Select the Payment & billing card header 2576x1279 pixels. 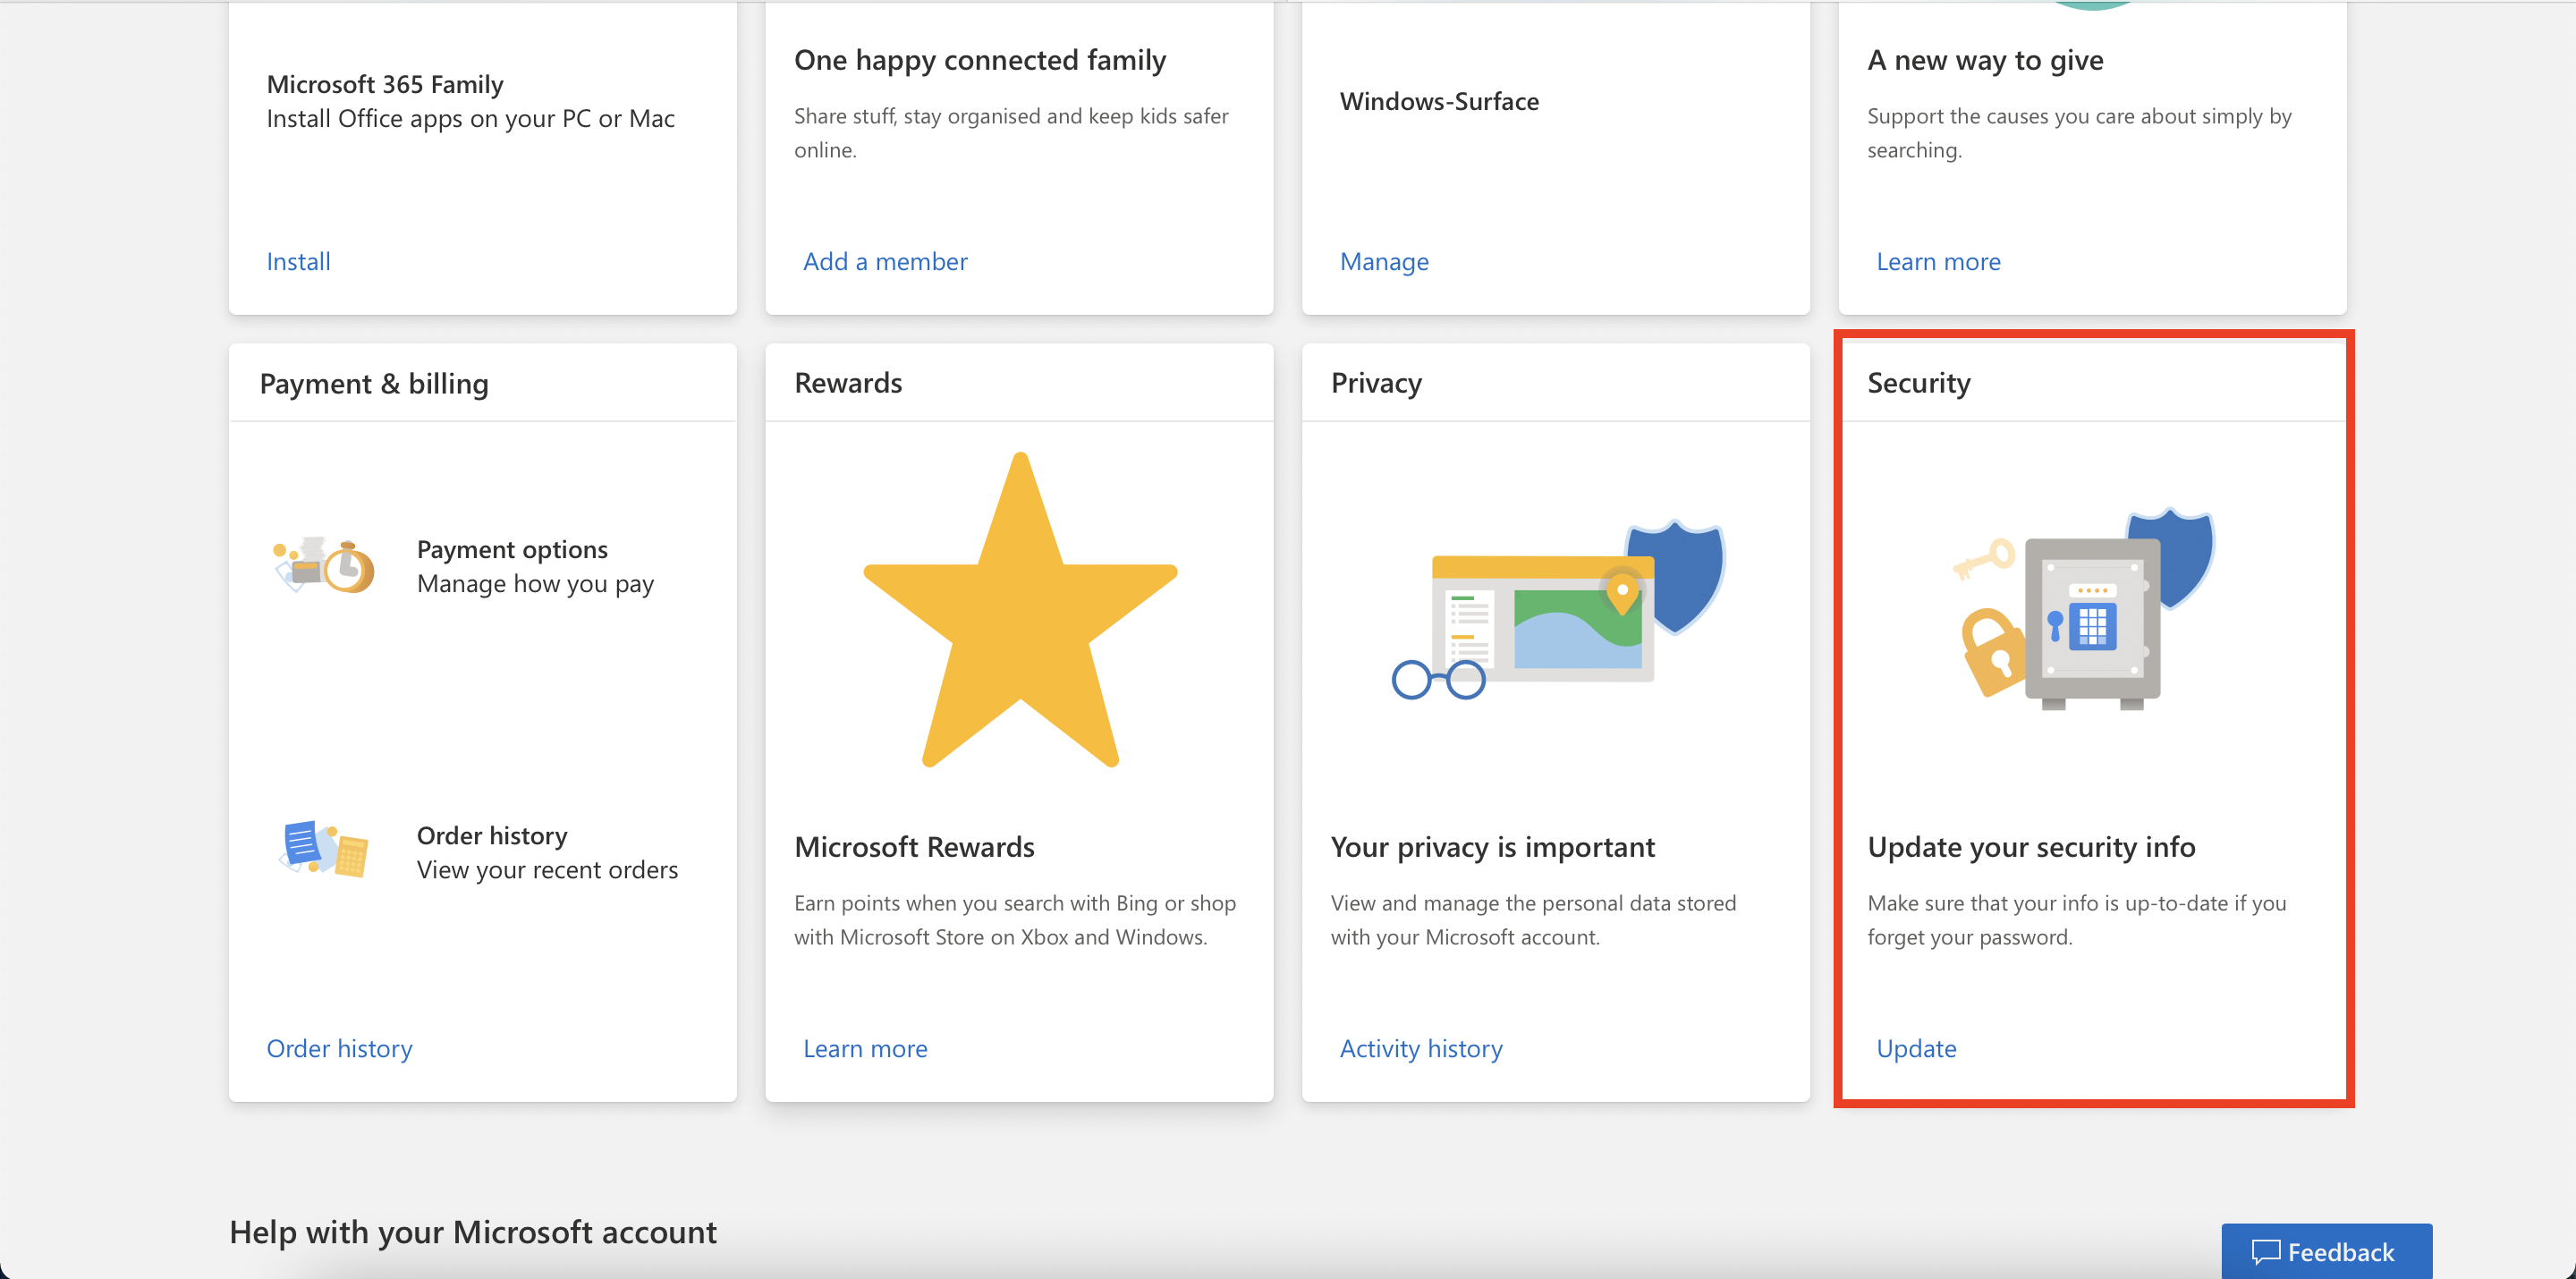click(374, 383)
